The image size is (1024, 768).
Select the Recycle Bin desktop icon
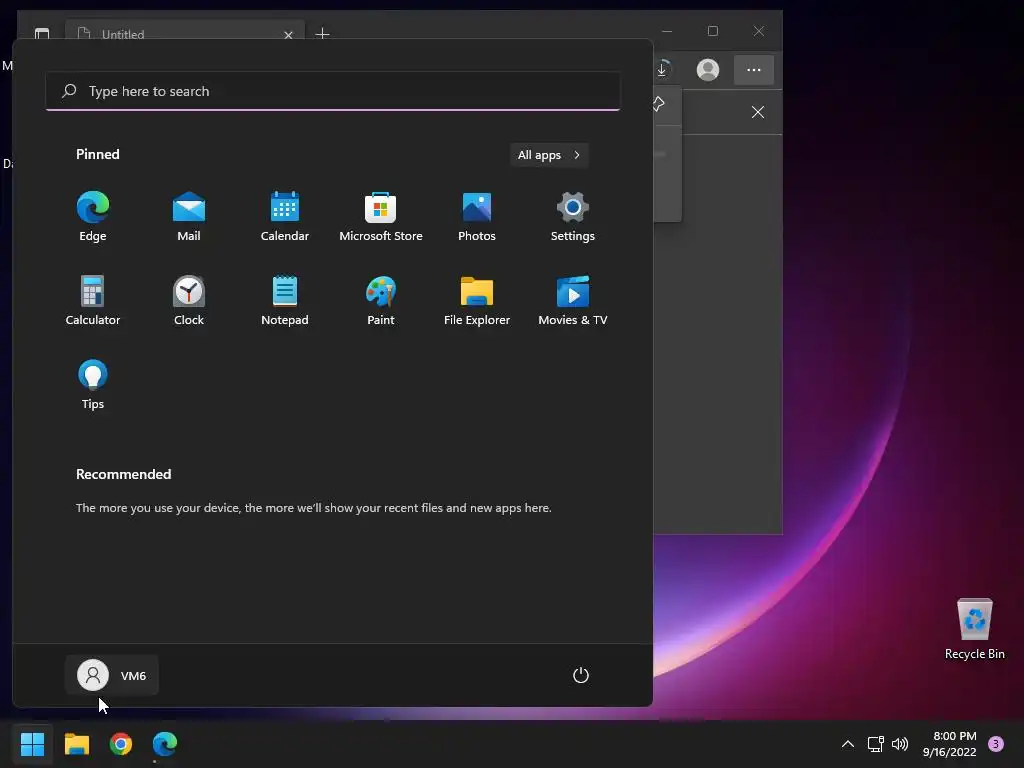click(x=974, y=629)
